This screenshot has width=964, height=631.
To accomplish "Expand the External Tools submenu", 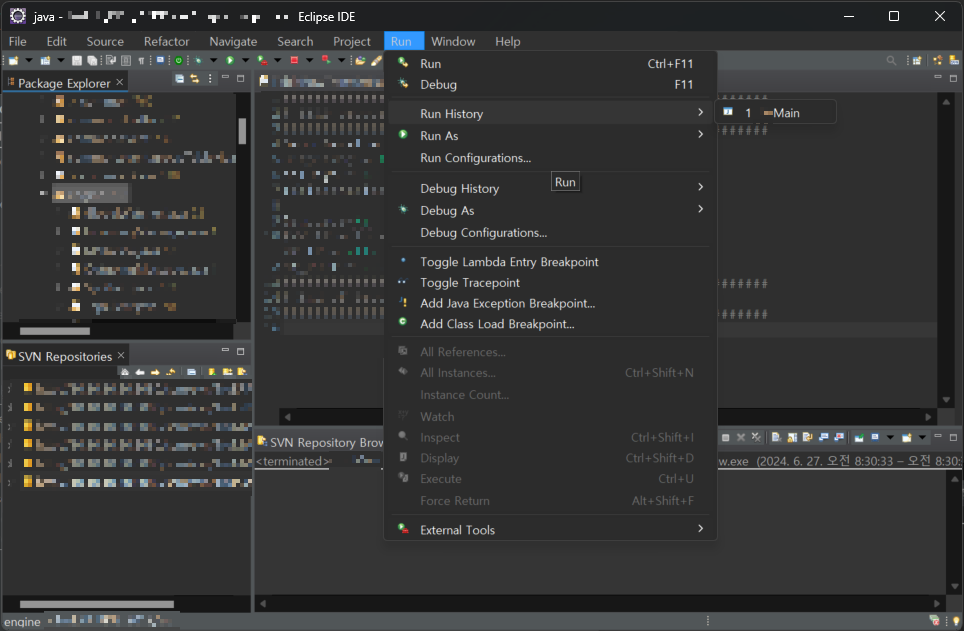I will coord(550,530).
